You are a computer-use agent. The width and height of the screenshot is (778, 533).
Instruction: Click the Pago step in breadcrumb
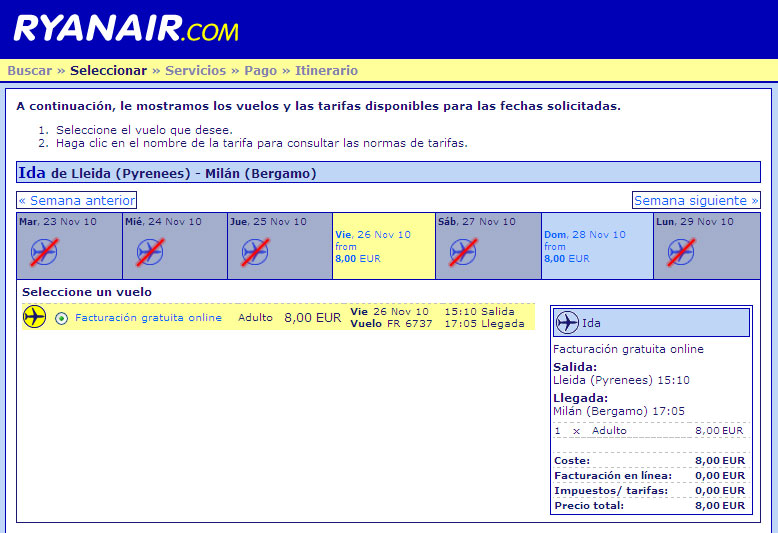pyautogui.click(x=261, y=71)
